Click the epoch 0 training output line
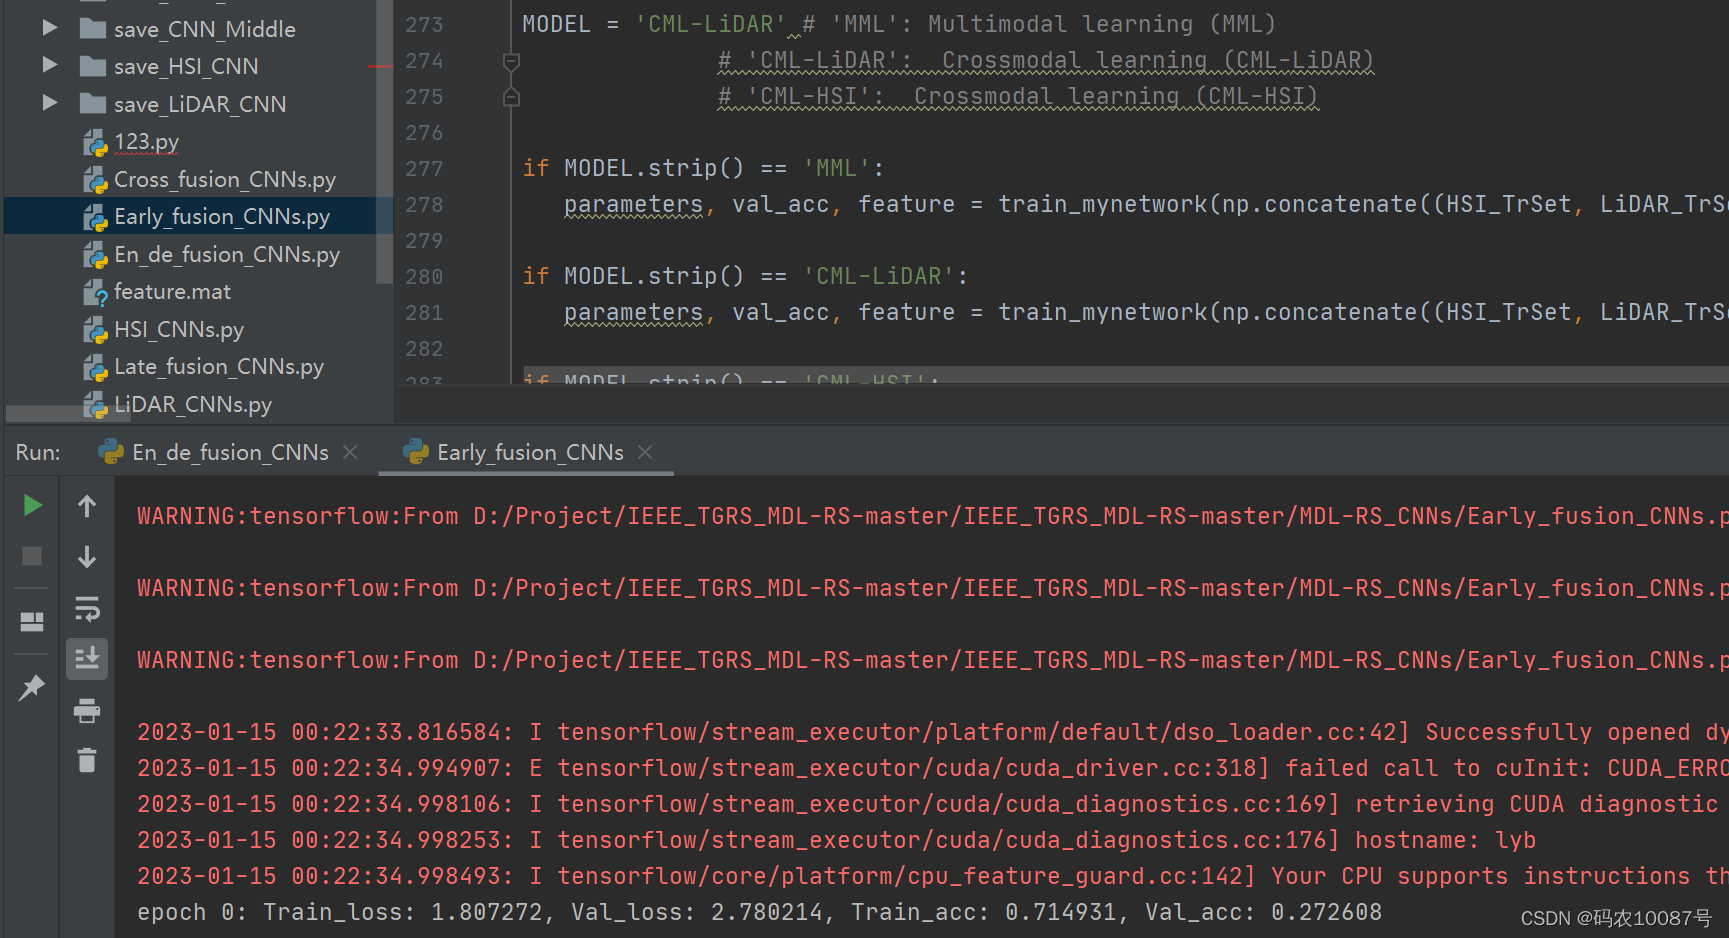This screenshot has height=938, width=1729. click(x=759, y=912)
